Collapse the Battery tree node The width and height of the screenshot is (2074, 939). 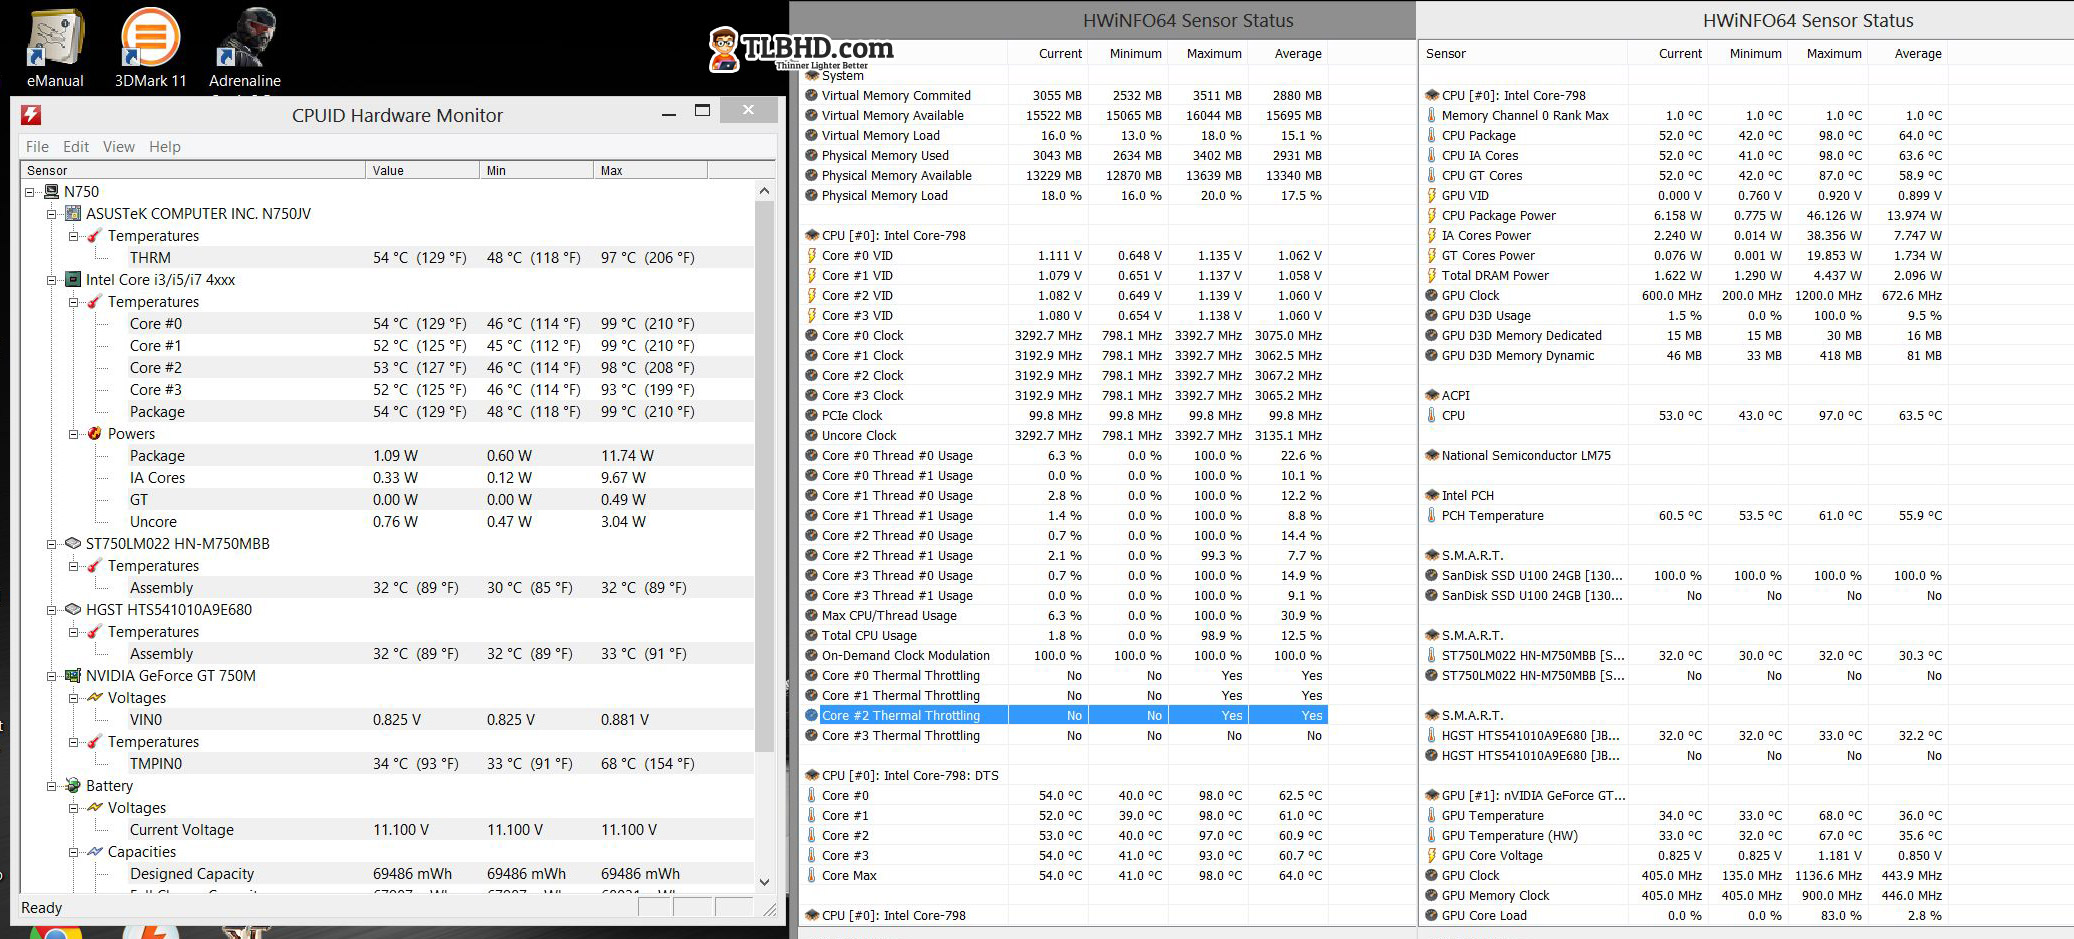pyautogui.click(x=52, y=786)
